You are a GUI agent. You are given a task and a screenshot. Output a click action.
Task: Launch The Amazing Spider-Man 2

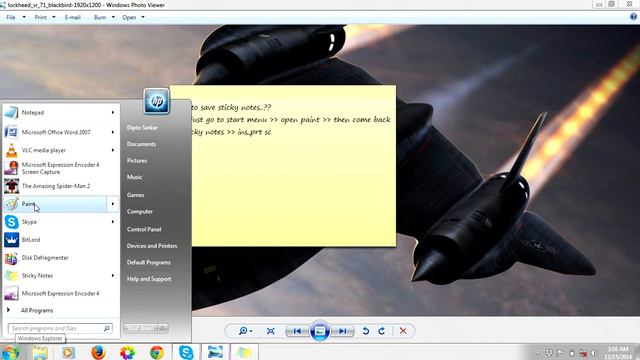pos(60,186)
